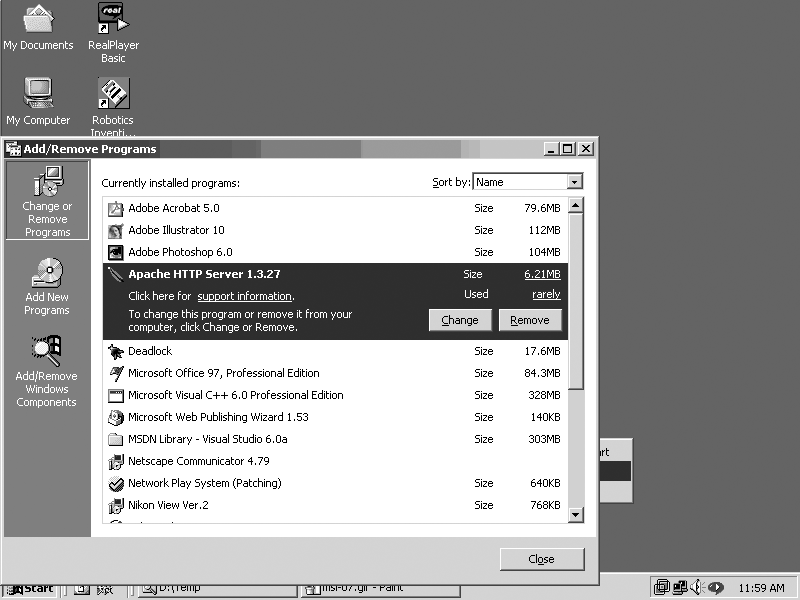The width and height of the screenshot is (800, 600).
Task: Click the Web Publishing Wizard icon
Action: tap(116, 417)
